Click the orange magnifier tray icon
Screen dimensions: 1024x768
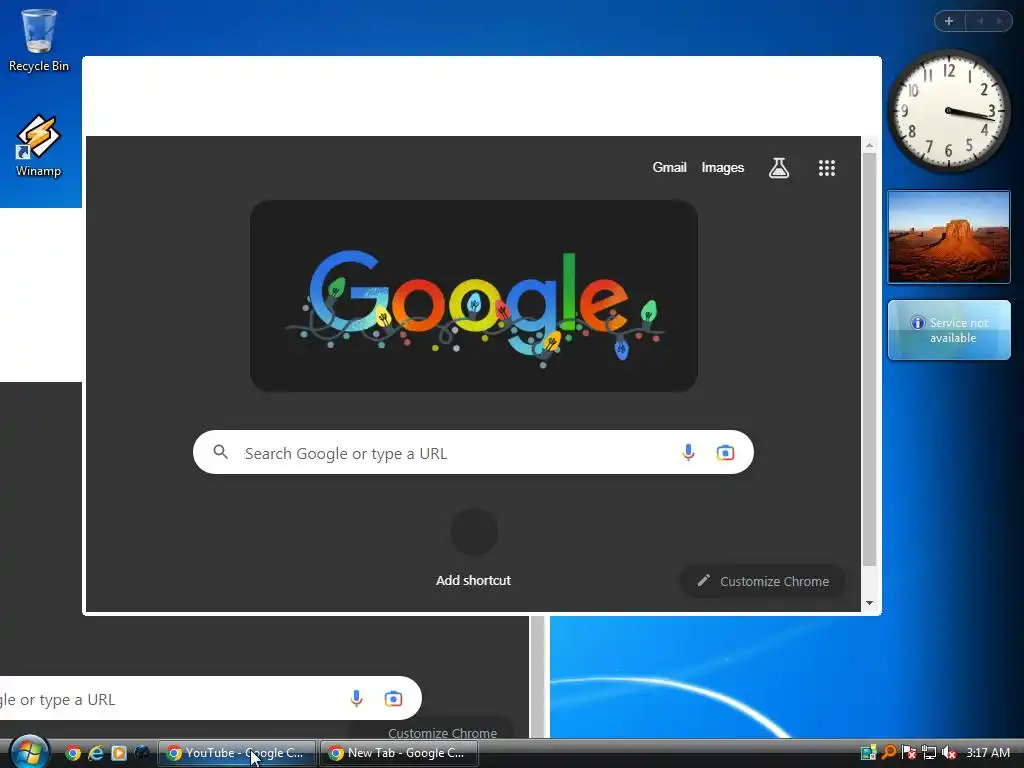(x=889, y=752)
